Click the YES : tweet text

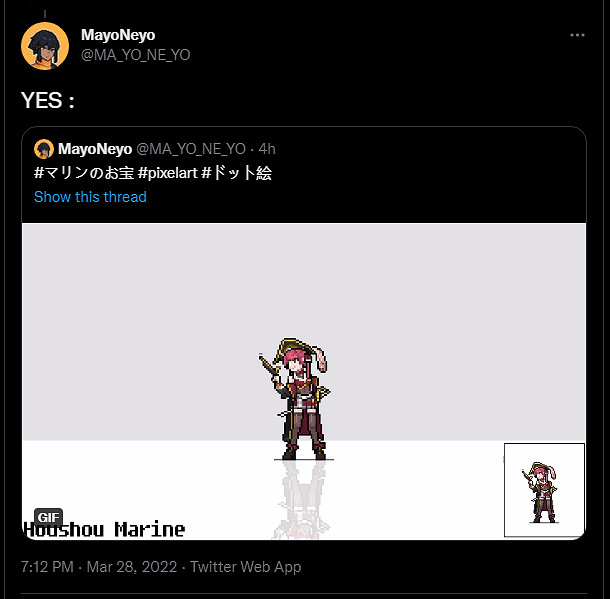[x=49, y=100]
